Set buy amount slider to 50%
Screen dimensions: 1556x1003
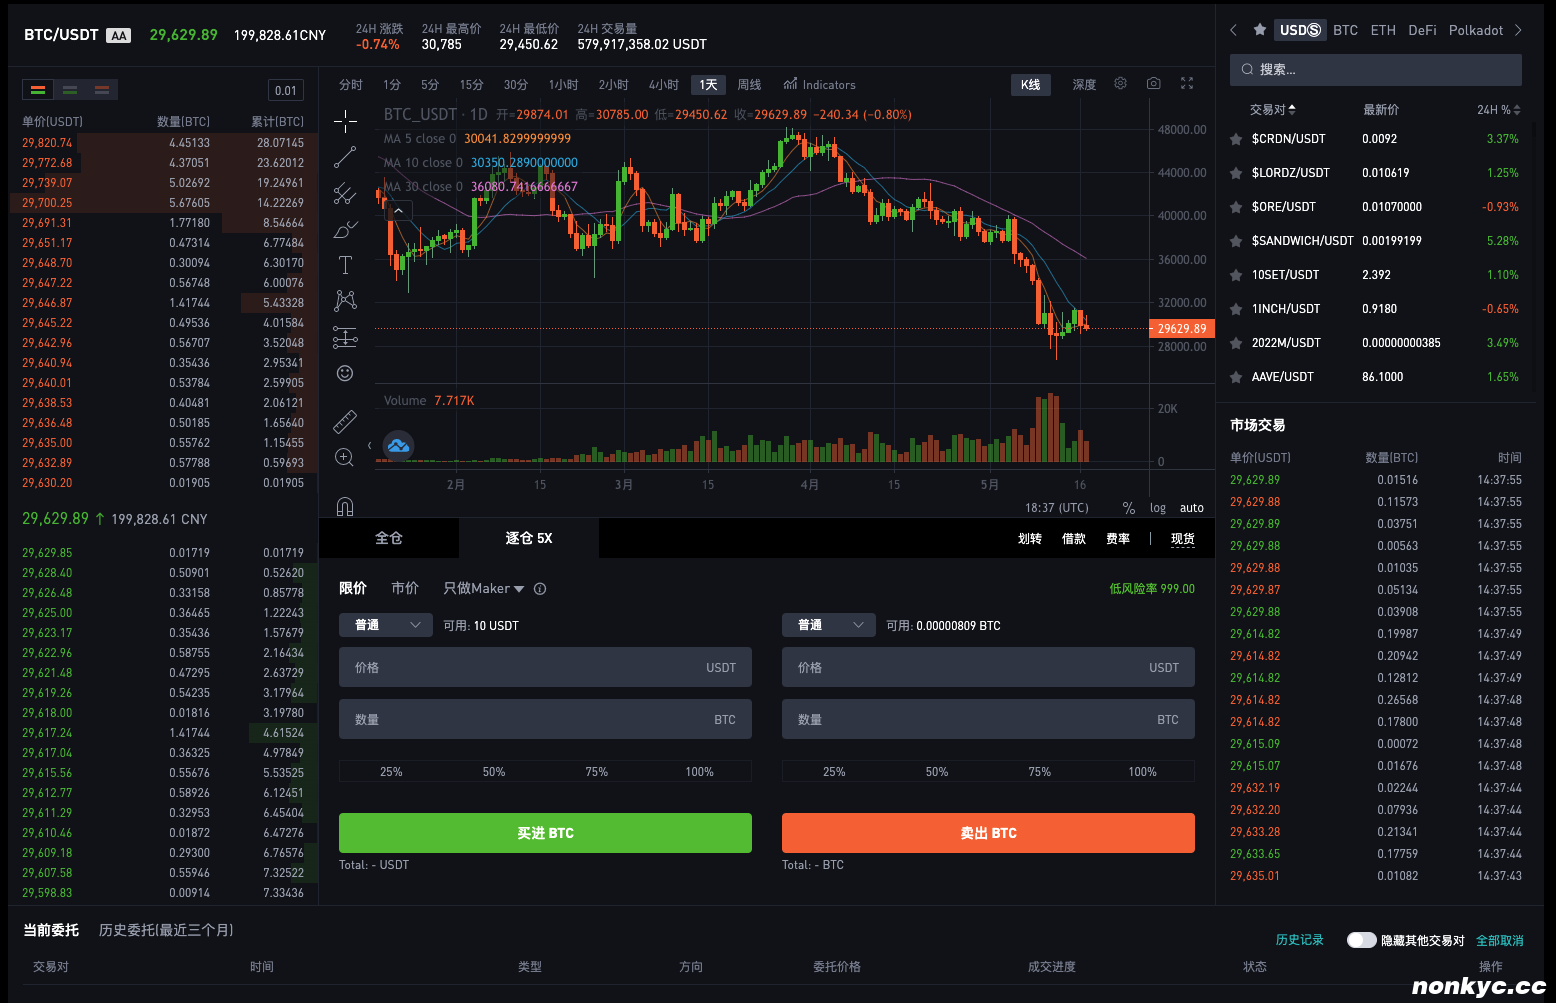point(494,772)
